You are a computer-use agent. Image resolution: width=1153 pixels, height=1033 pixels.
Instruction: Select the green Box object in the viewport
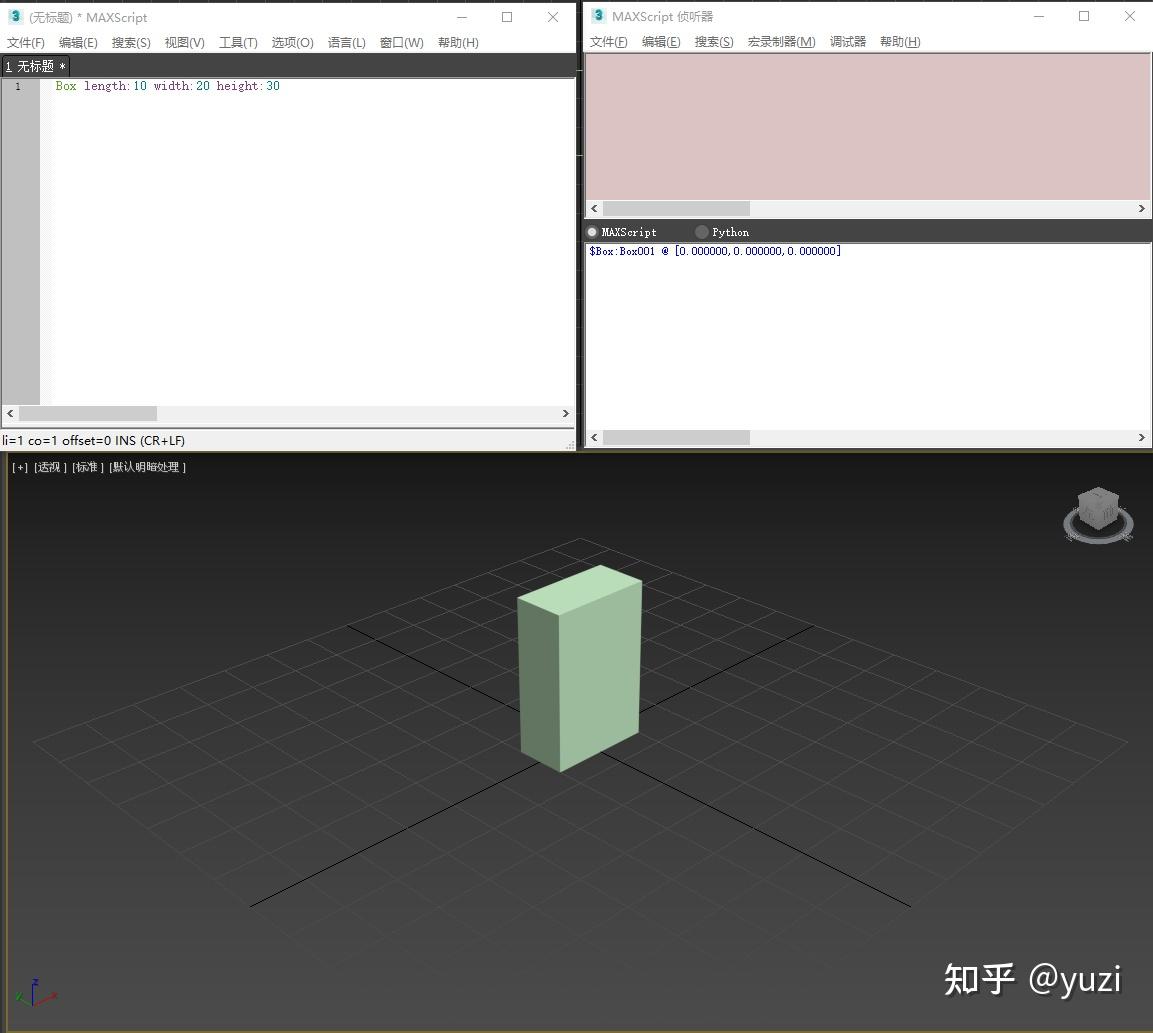[x=580, y=670]
